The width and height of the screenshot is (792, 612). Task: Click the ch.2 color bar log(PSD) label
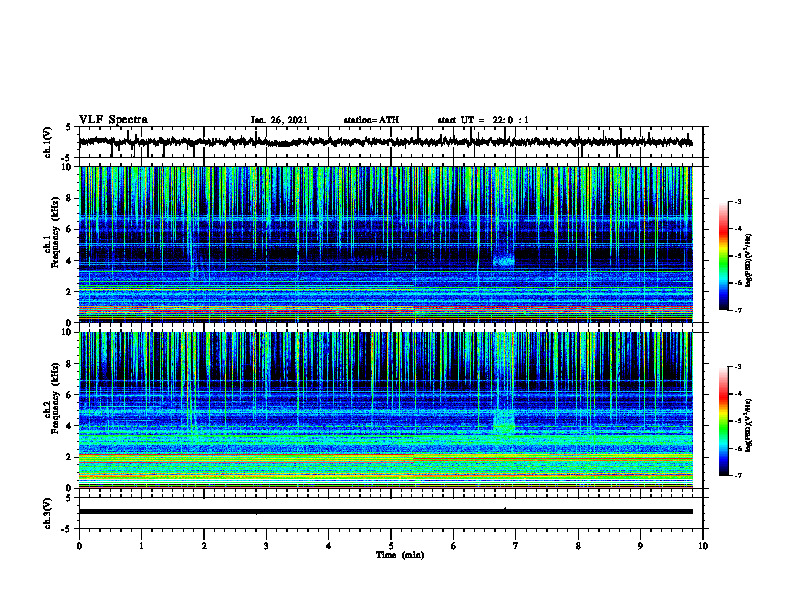[749, 425]
